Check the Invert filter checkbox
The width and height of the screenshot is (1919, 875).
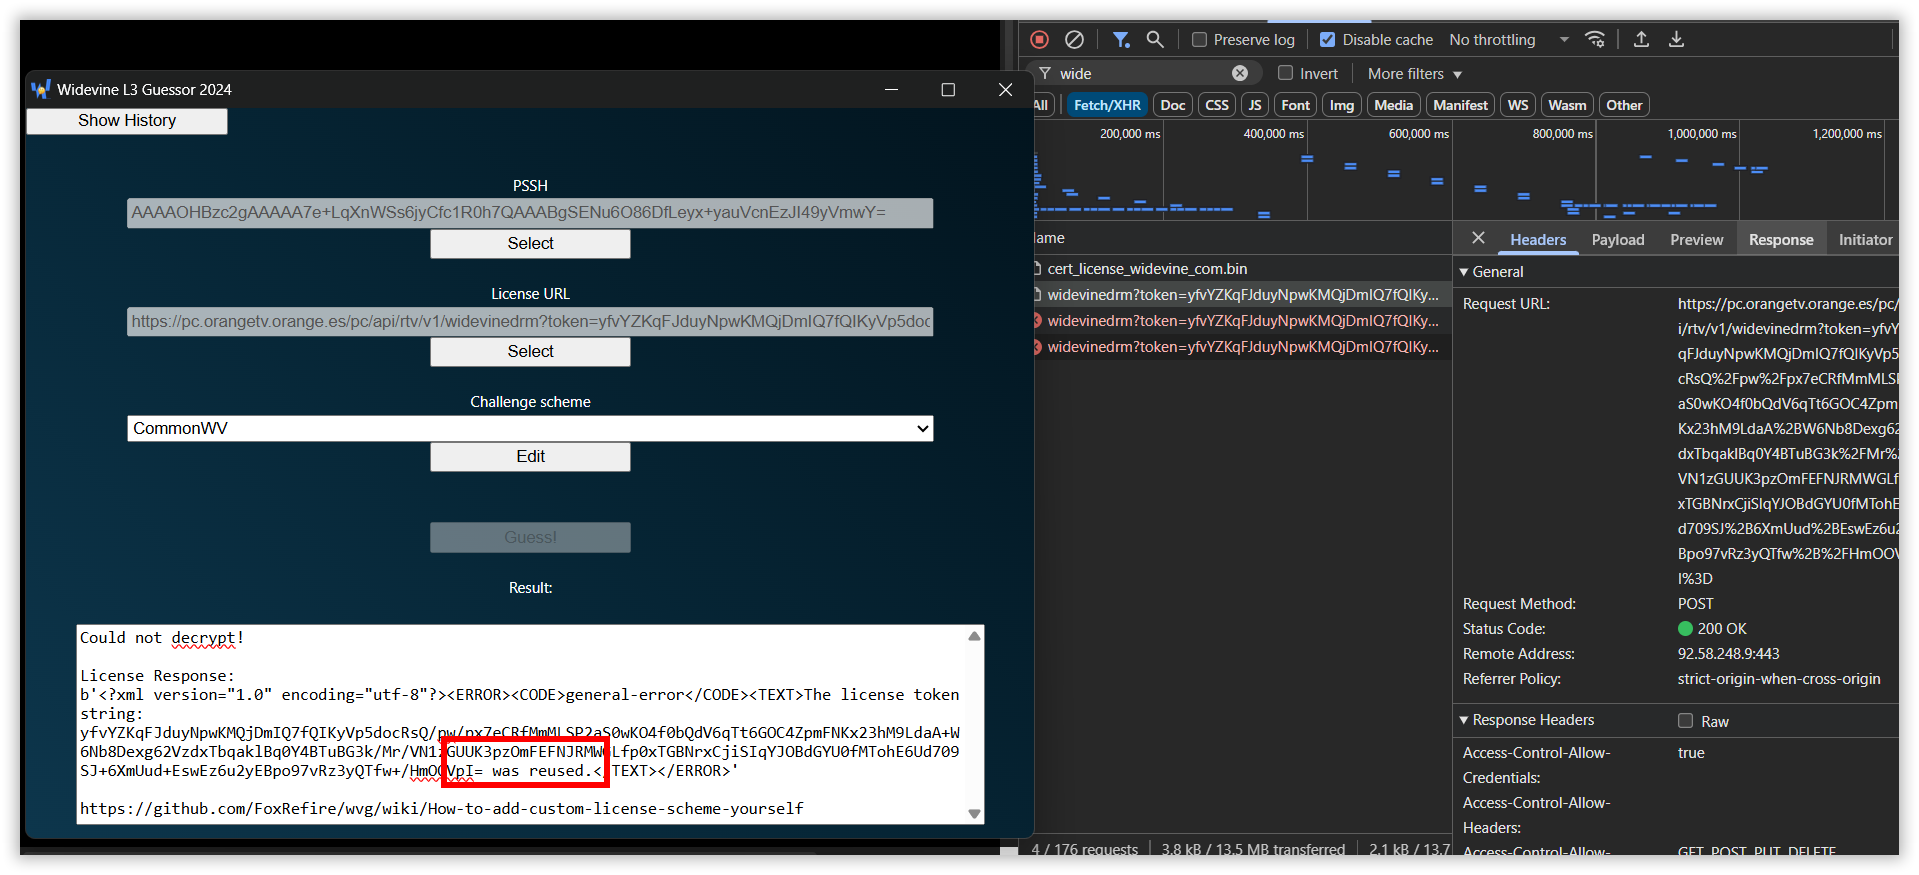click(x=1286, y=73)
